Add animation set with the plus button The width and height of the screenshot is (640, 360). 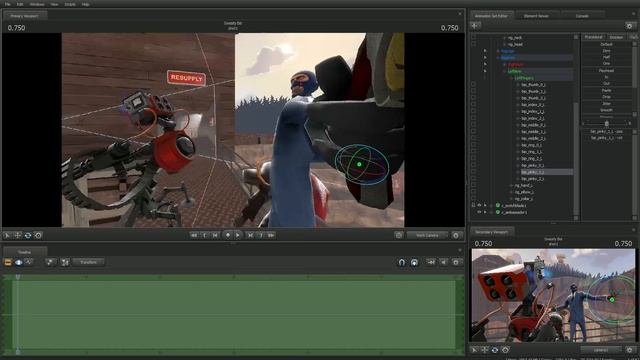(x=476, y=26)
